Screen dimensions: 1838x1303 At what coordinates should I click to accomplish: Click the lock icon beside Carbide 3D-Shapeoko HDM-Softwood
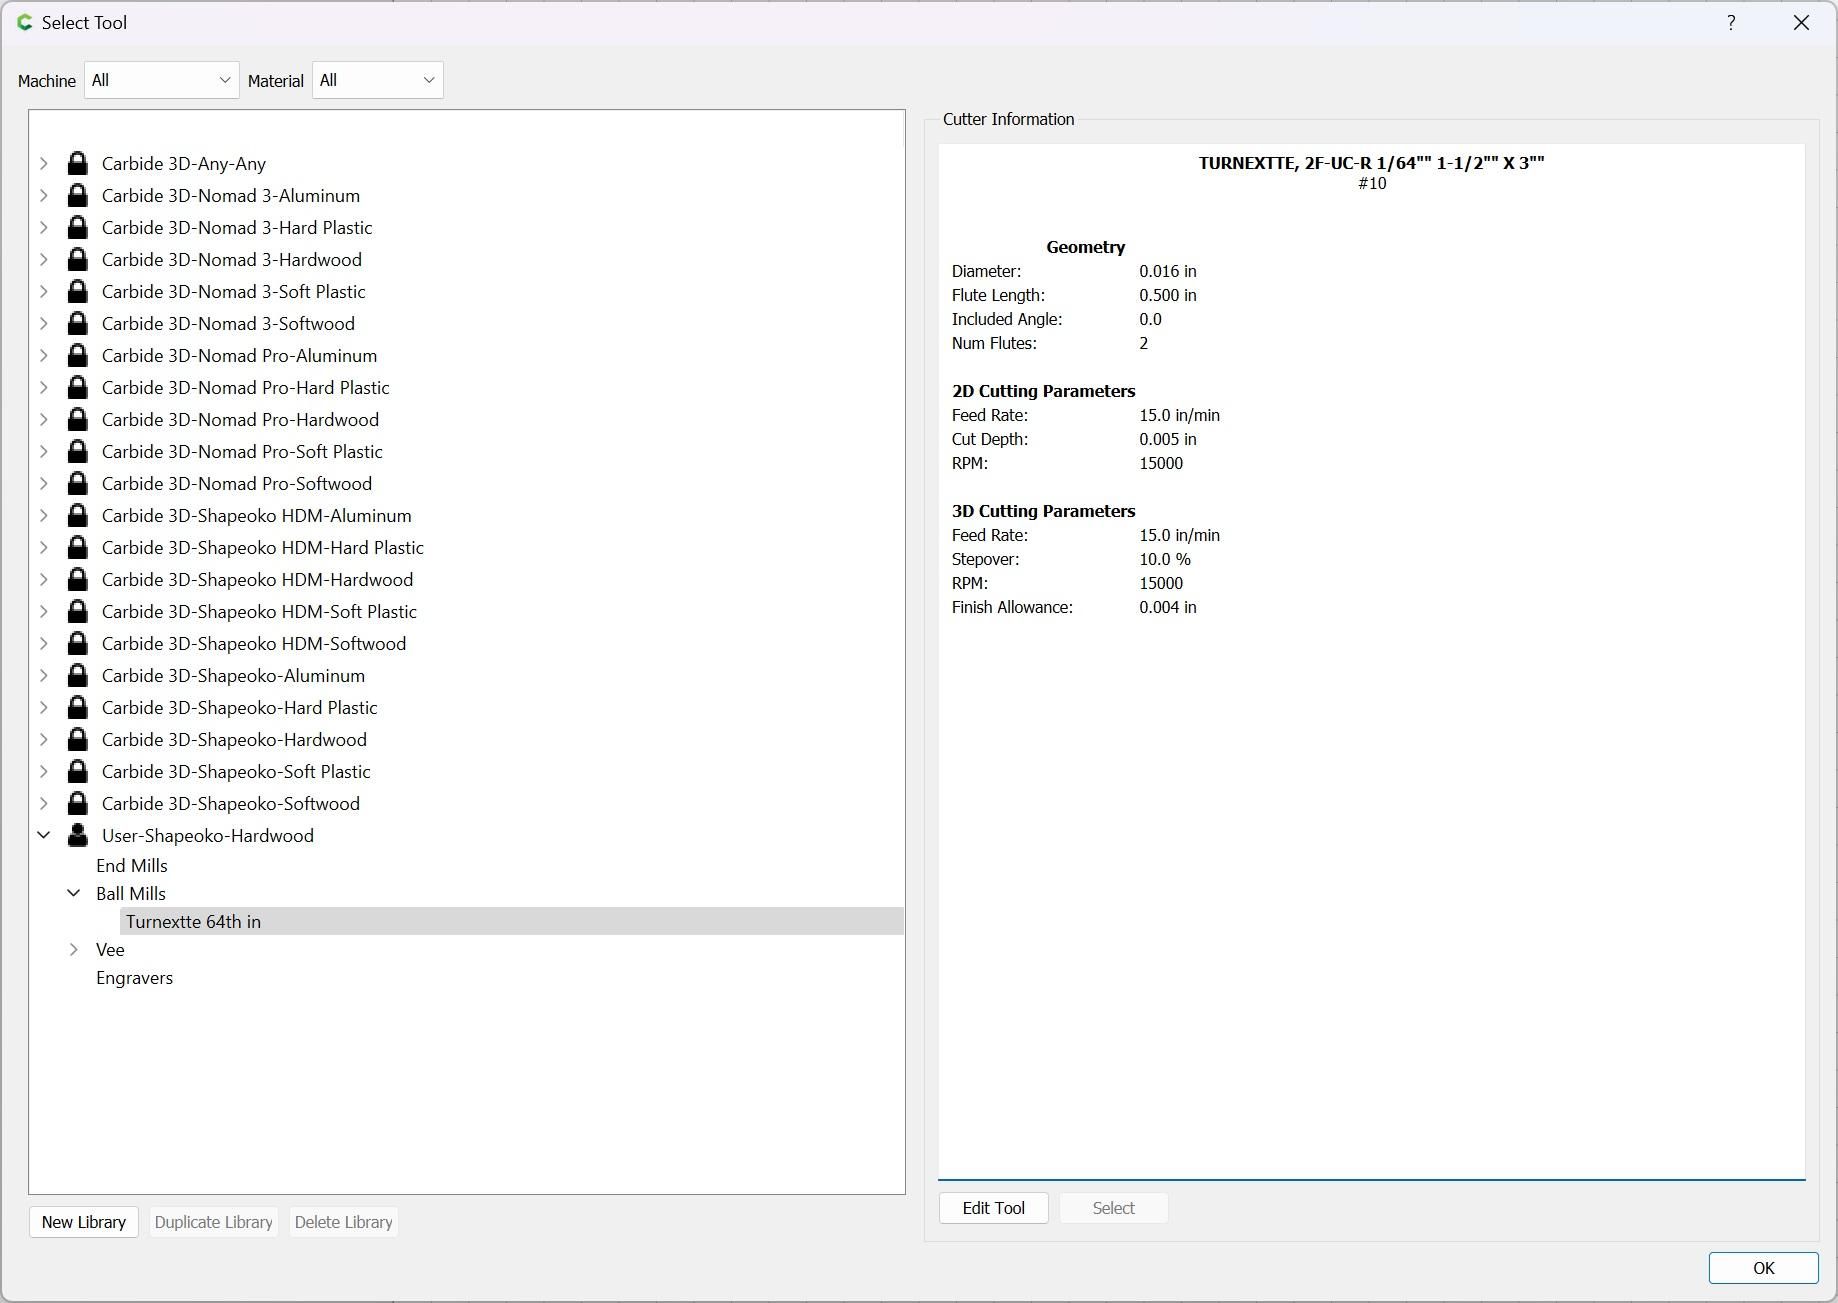coord(77,643)
